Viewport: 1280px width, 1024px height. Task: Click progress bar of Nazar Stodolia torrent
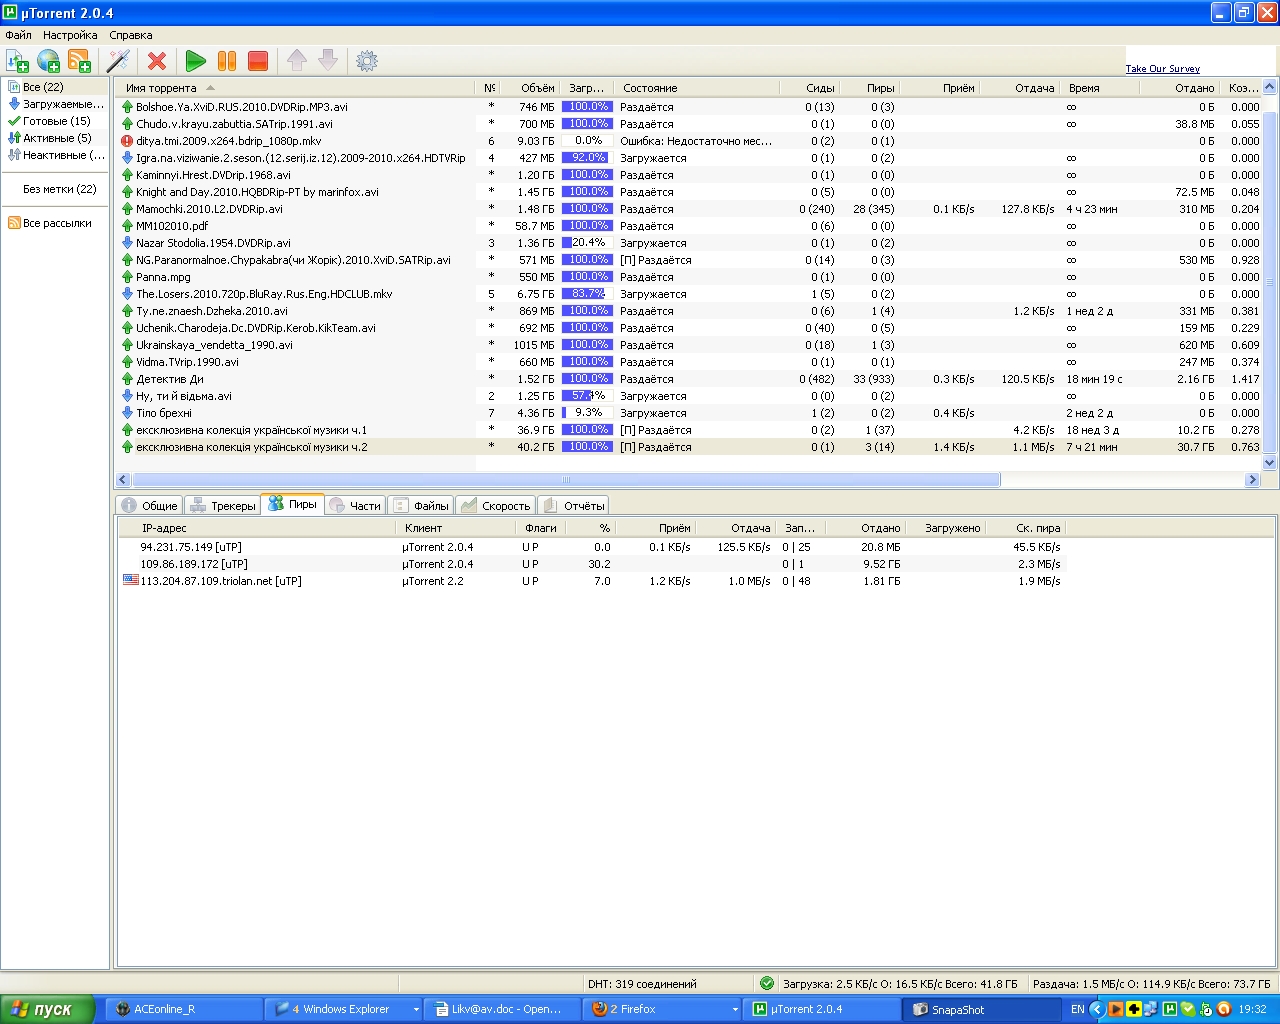tap(588, 243)
